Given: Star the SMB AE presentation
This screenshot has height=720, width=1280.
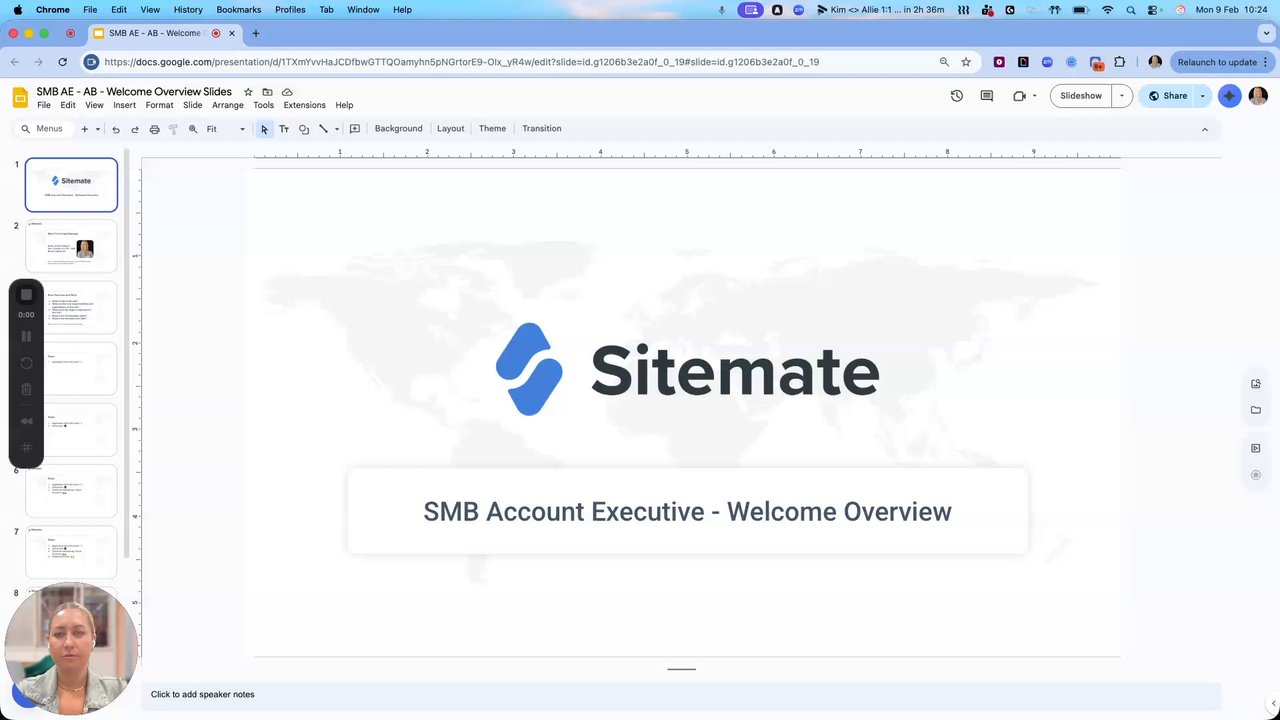Looking at the screenshot, I should 248,92.
